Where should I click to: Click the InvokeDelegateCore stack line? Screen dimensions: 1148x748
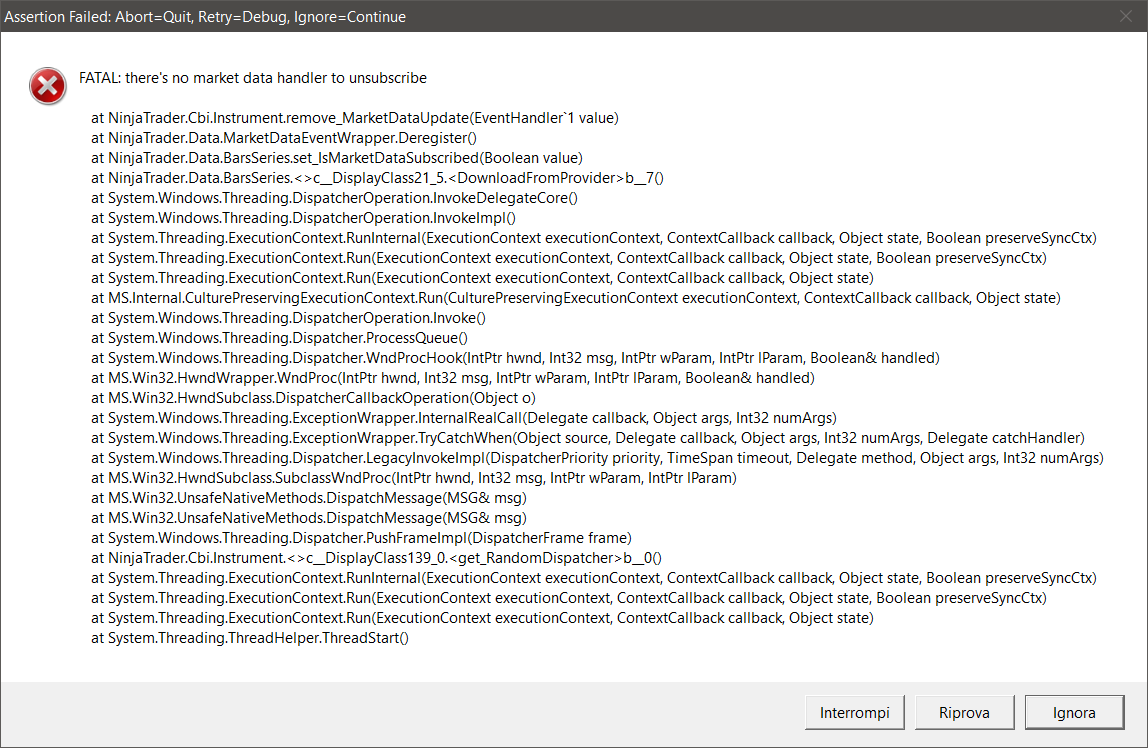click(x=335, y=198)
